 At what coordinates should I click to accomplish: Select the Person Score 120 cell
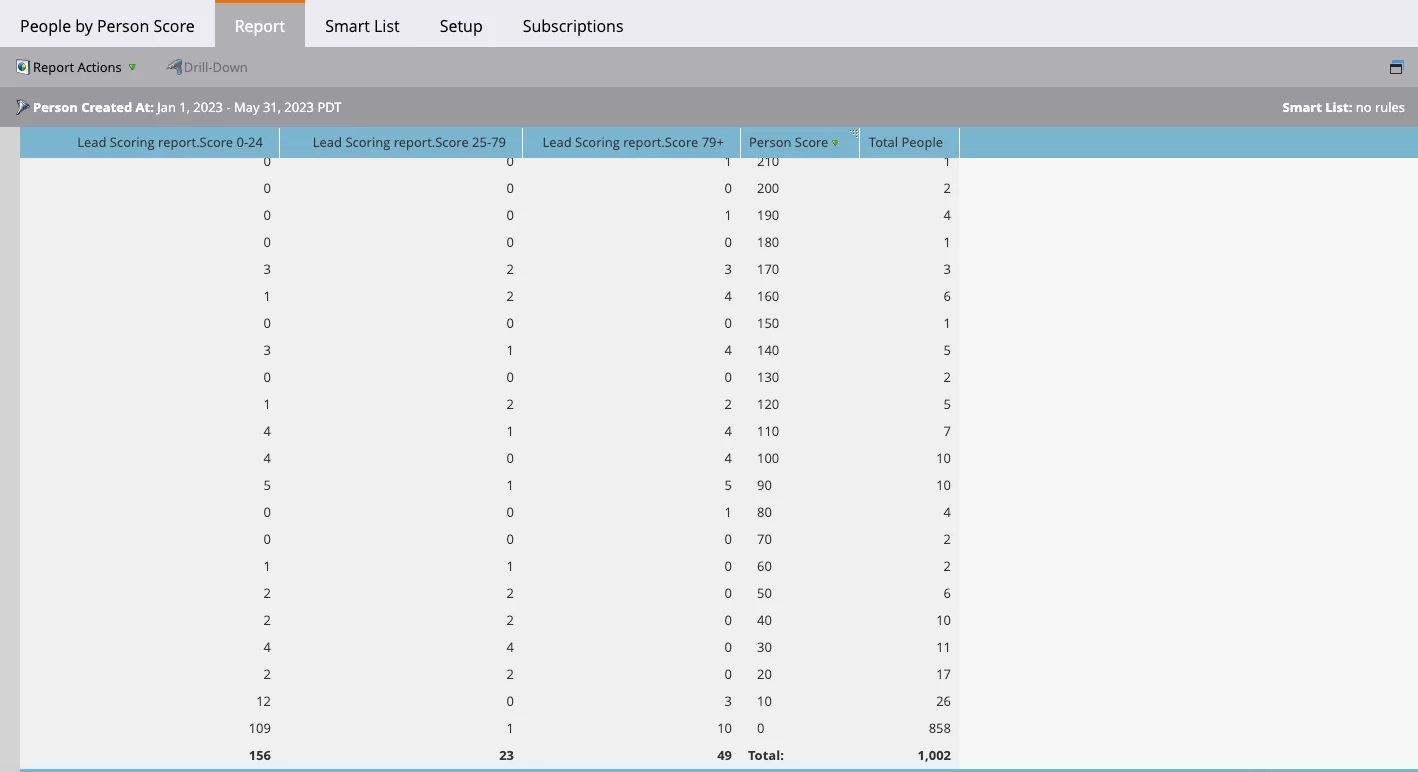(x=800, y=404)
